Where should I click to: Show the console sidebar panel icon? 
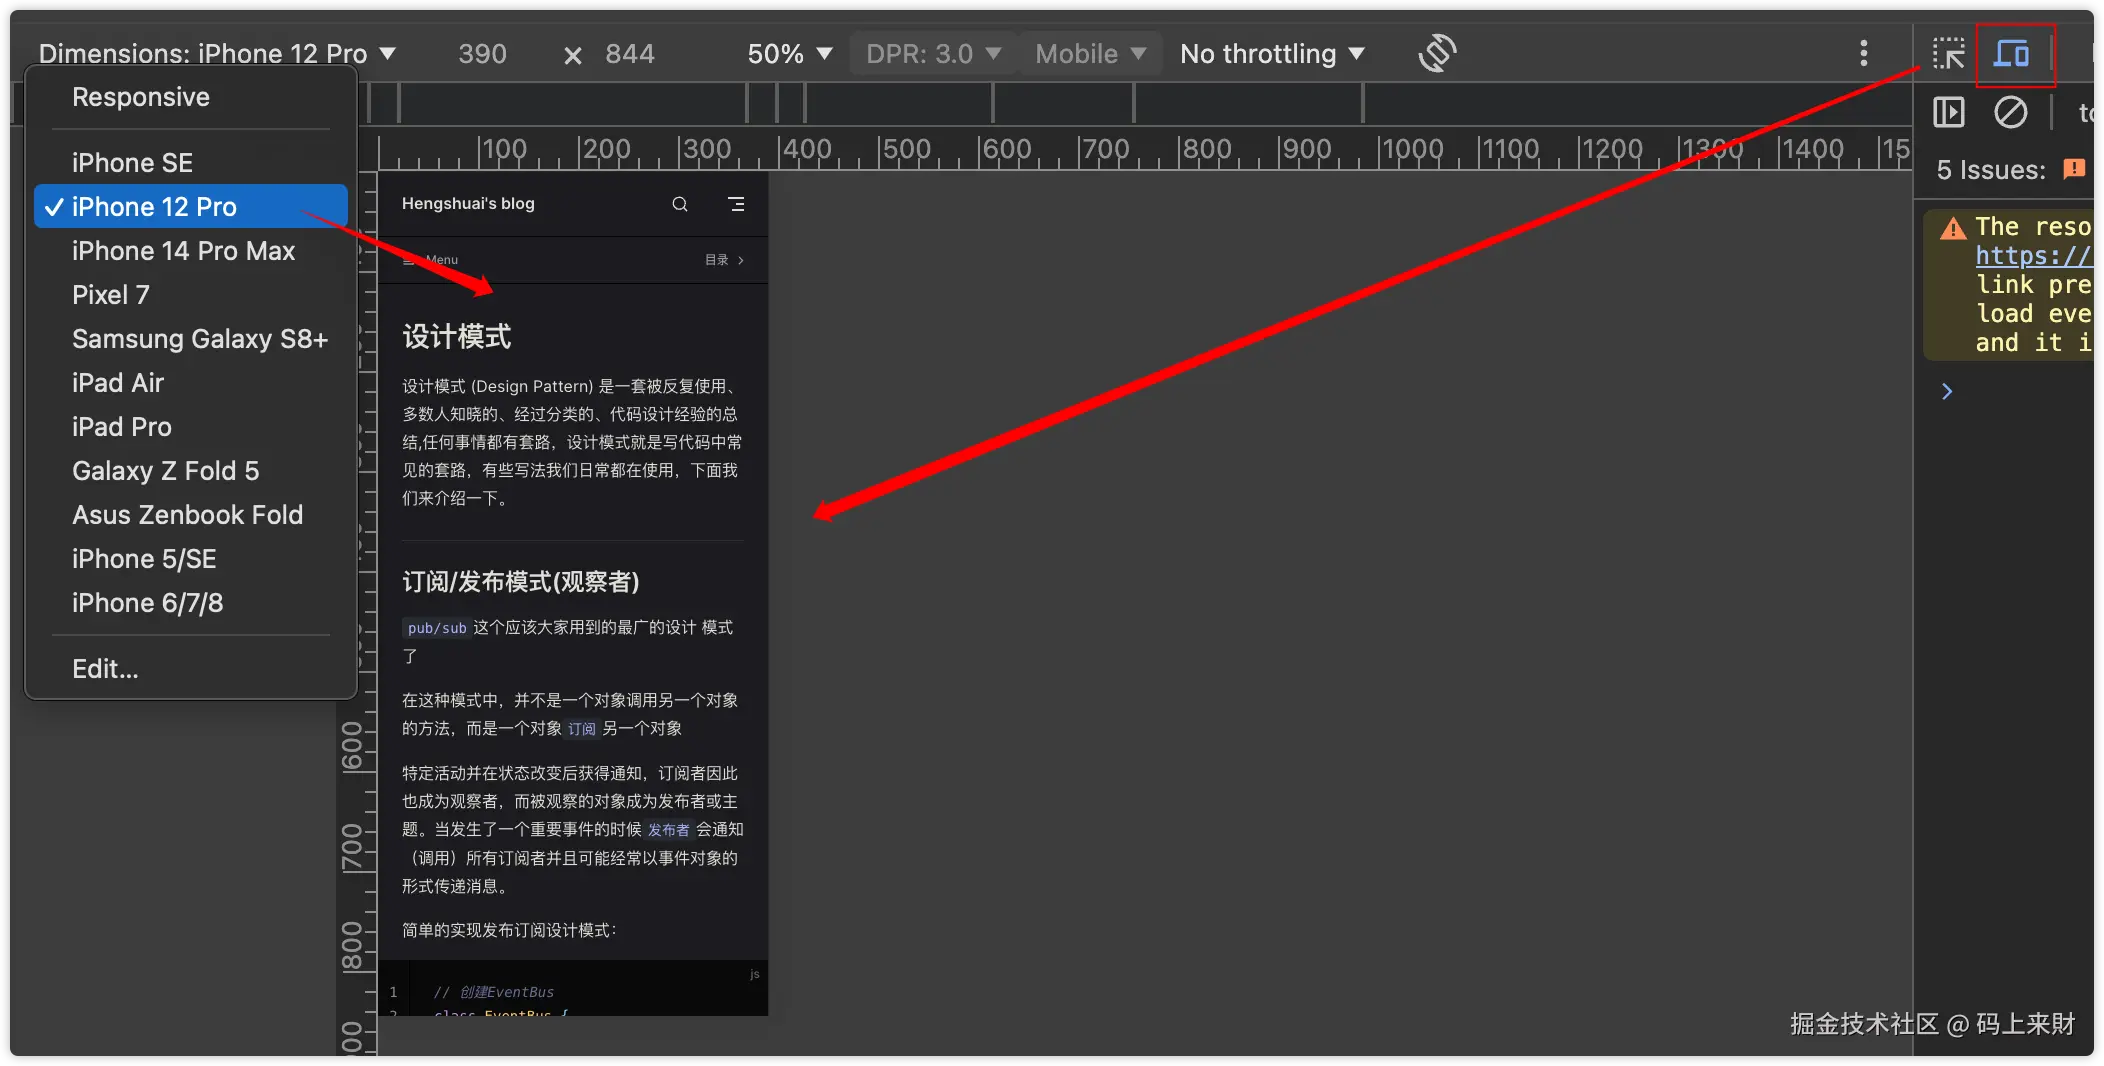pos(1948,112)
